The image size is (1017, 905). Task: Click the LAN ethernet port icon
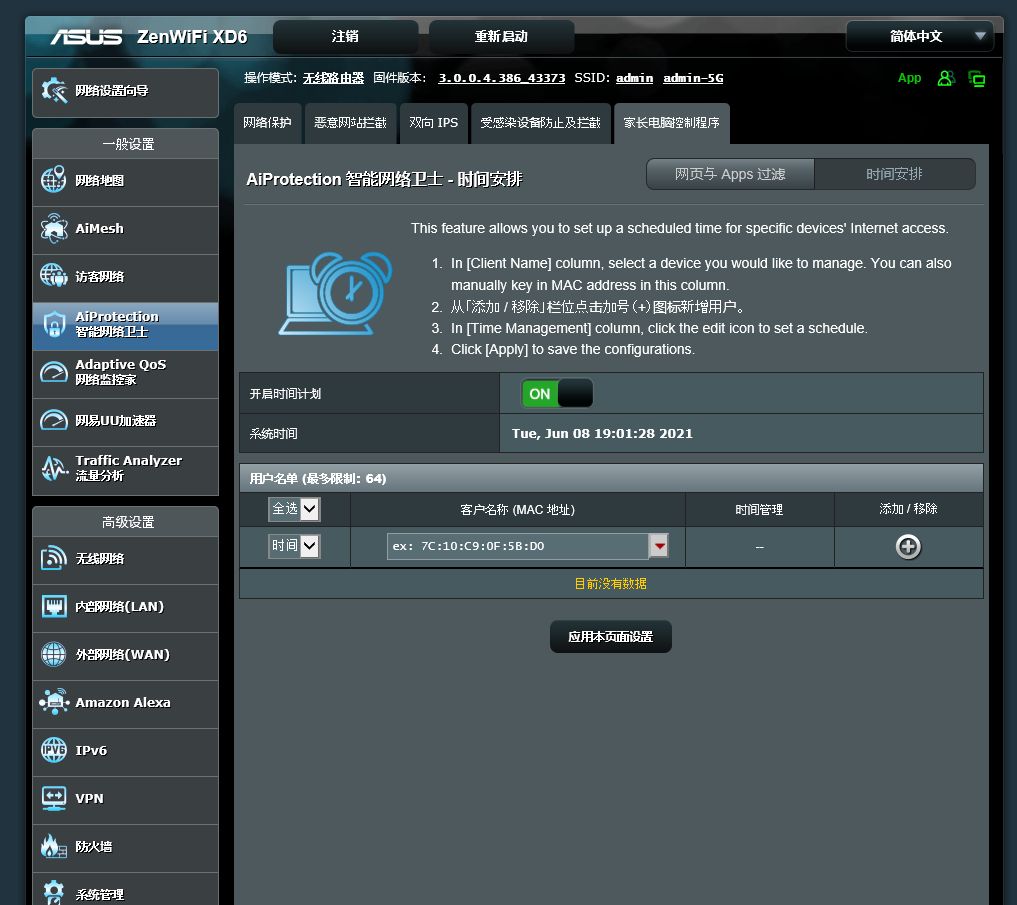click(54, 607)
